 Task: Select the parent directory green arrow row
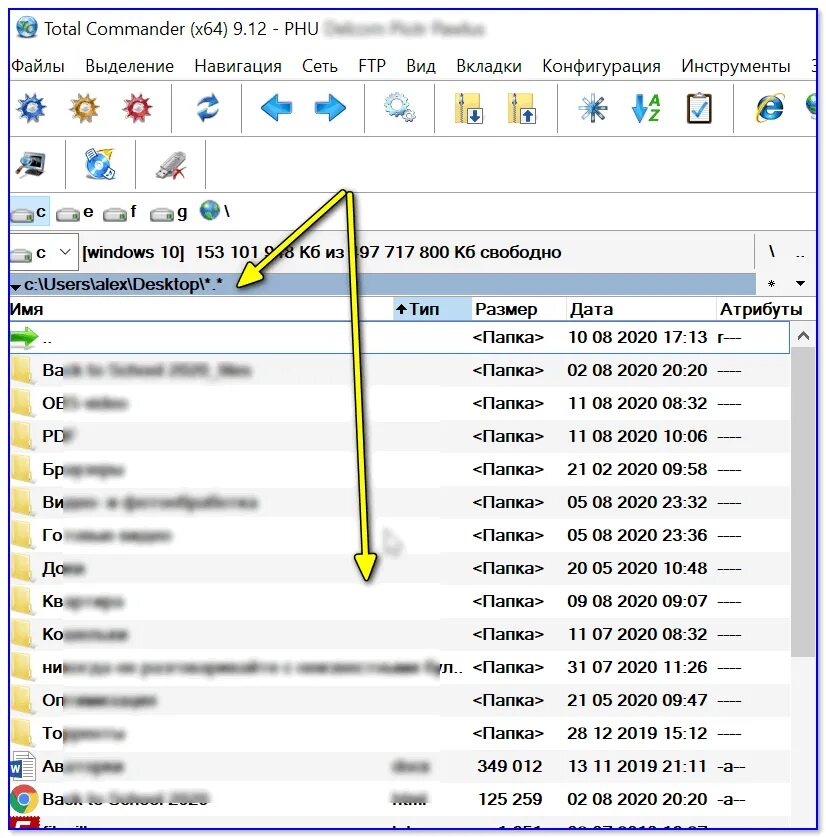(399, 337)
